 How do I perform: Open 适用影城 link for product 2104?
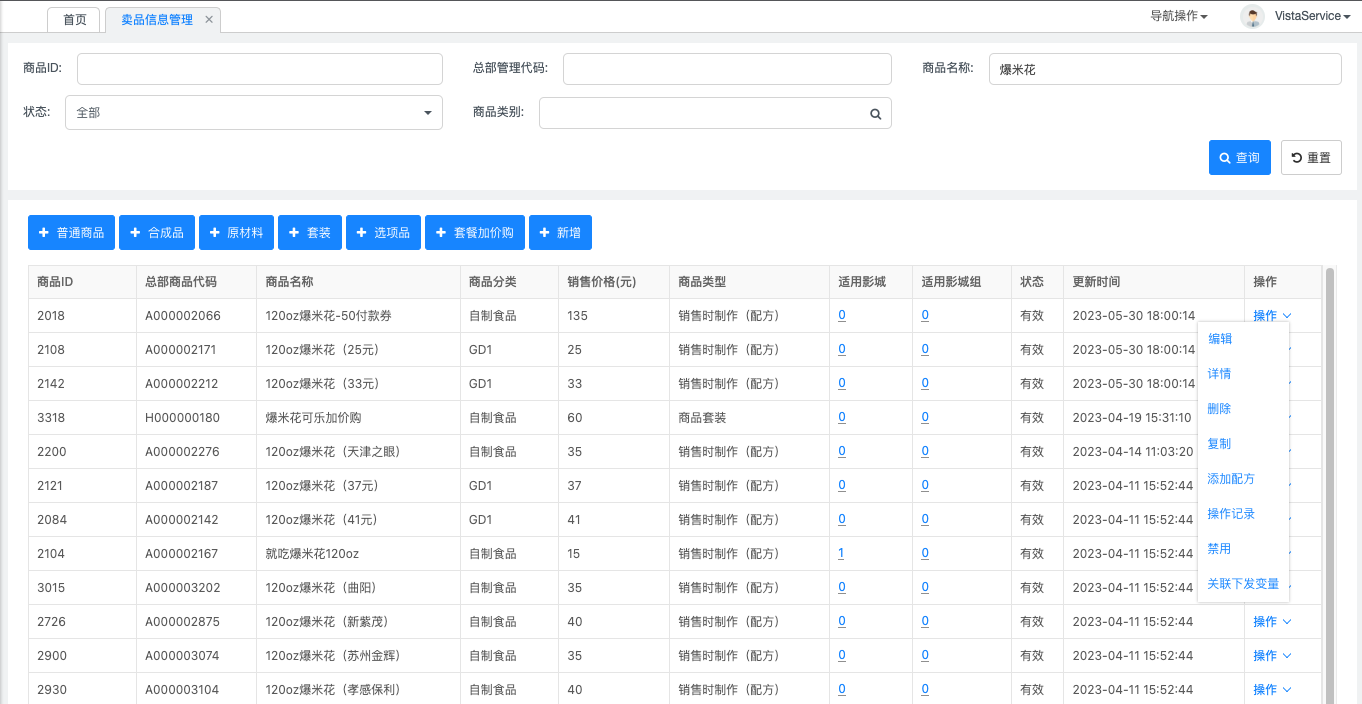tap(842, 554)
